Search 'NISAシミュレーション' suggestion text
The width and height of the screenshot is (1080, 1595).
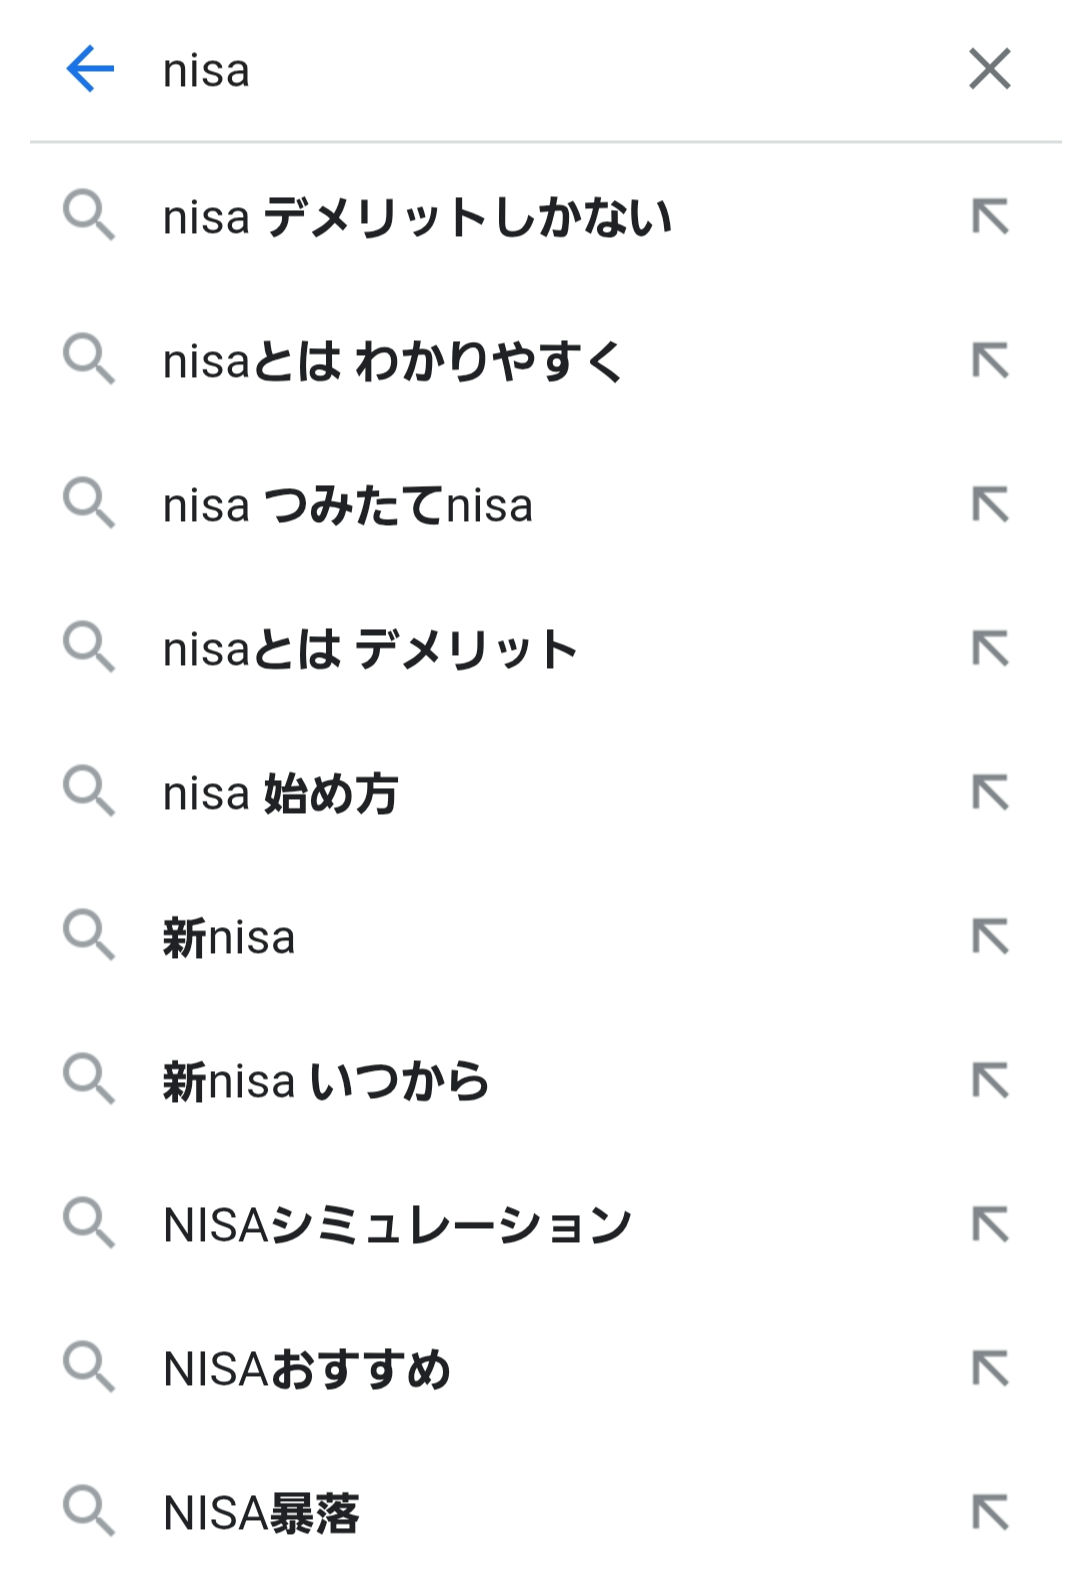pos(397,1226)
